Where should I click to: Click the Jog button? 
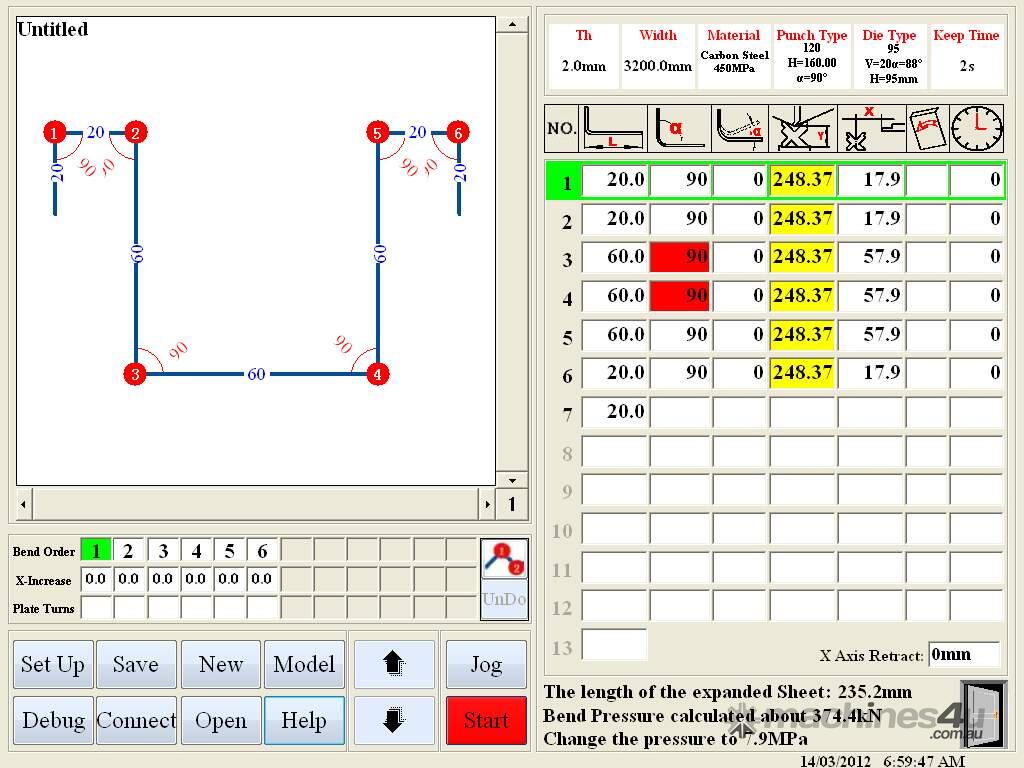click(x=486, y=665)
